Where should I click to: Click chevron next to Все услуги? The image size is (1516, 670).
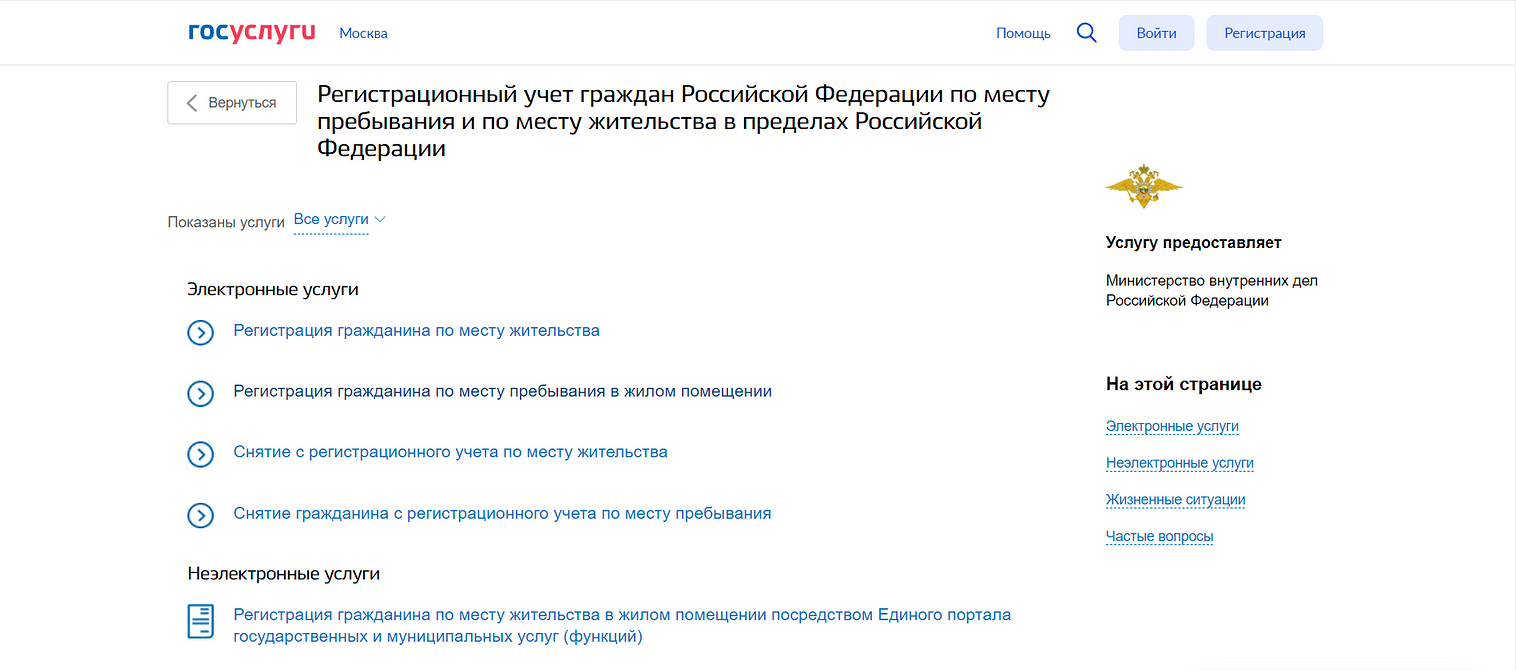[380, 220]
